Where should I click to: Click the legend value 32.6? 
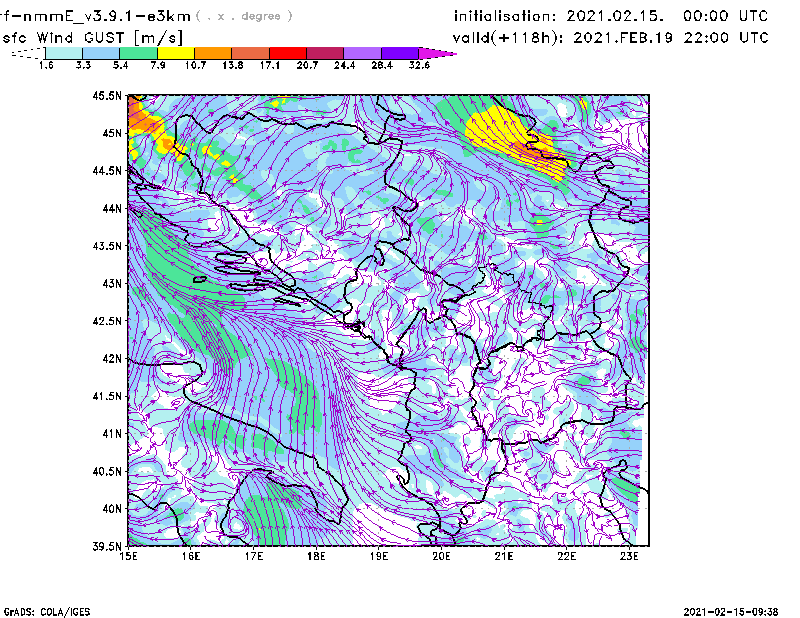tap(419, 65)
